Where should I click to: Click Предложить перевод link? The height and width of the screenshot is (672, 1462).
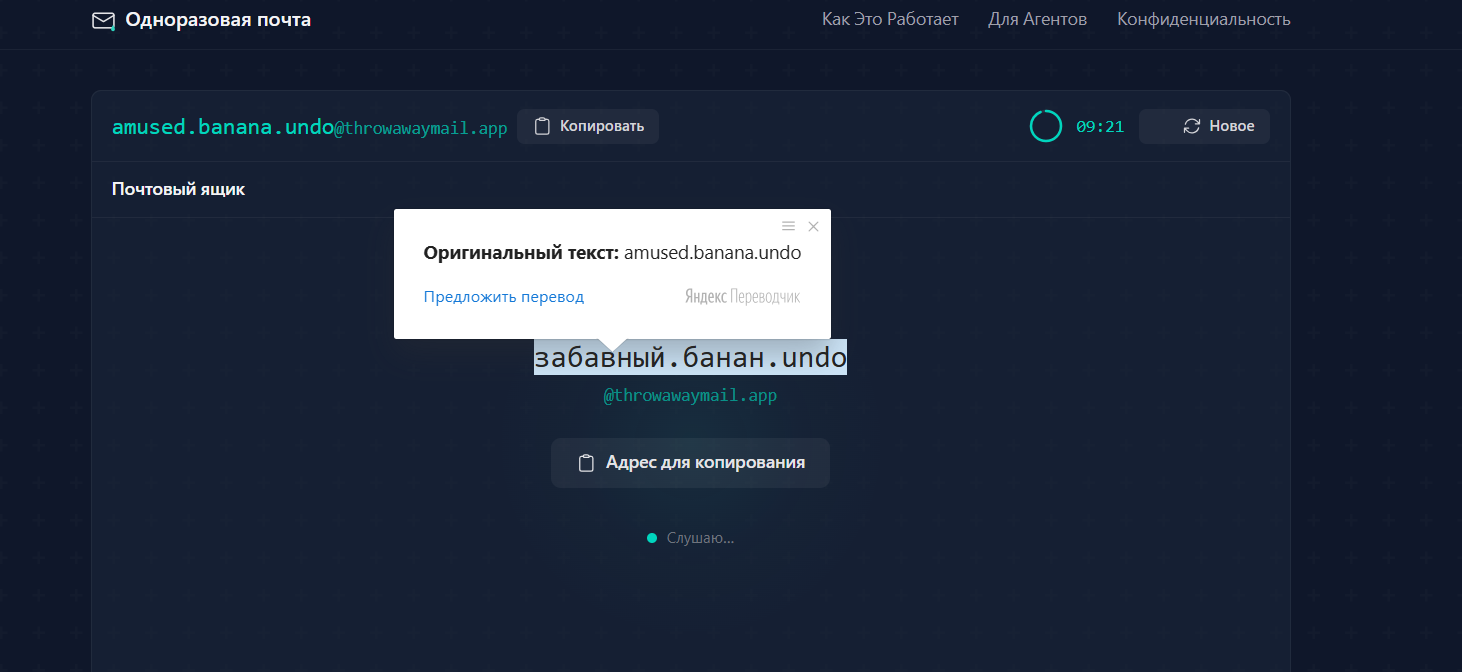point(503,296)
